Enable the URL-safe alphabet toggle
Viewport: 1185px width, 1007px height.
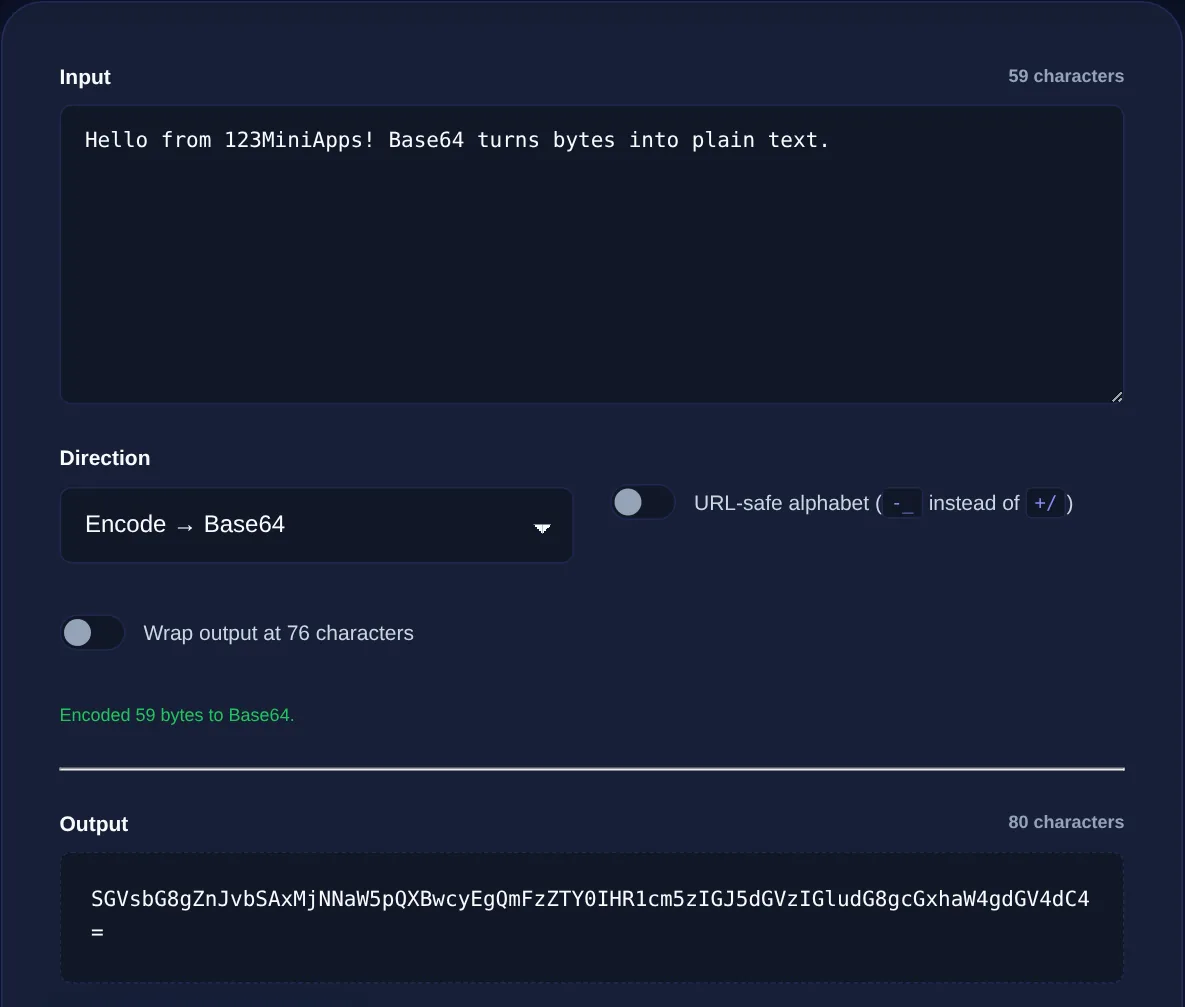[x=642, y=502]
